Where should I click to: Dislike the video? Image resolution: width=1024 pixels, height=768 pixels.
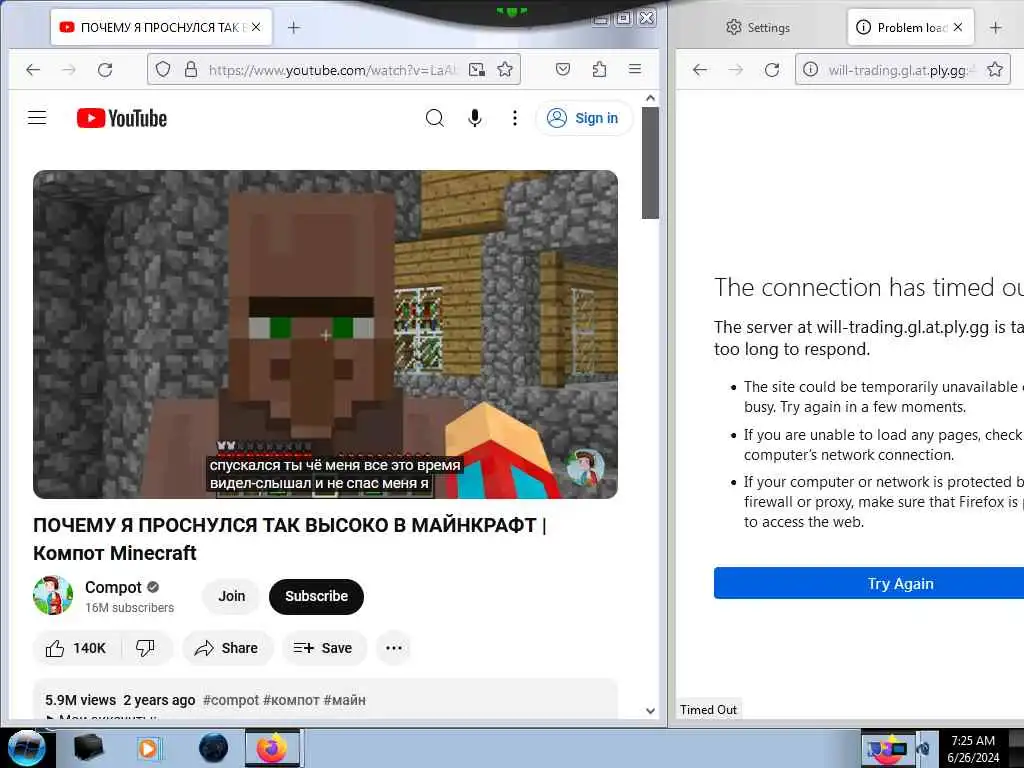145,648
